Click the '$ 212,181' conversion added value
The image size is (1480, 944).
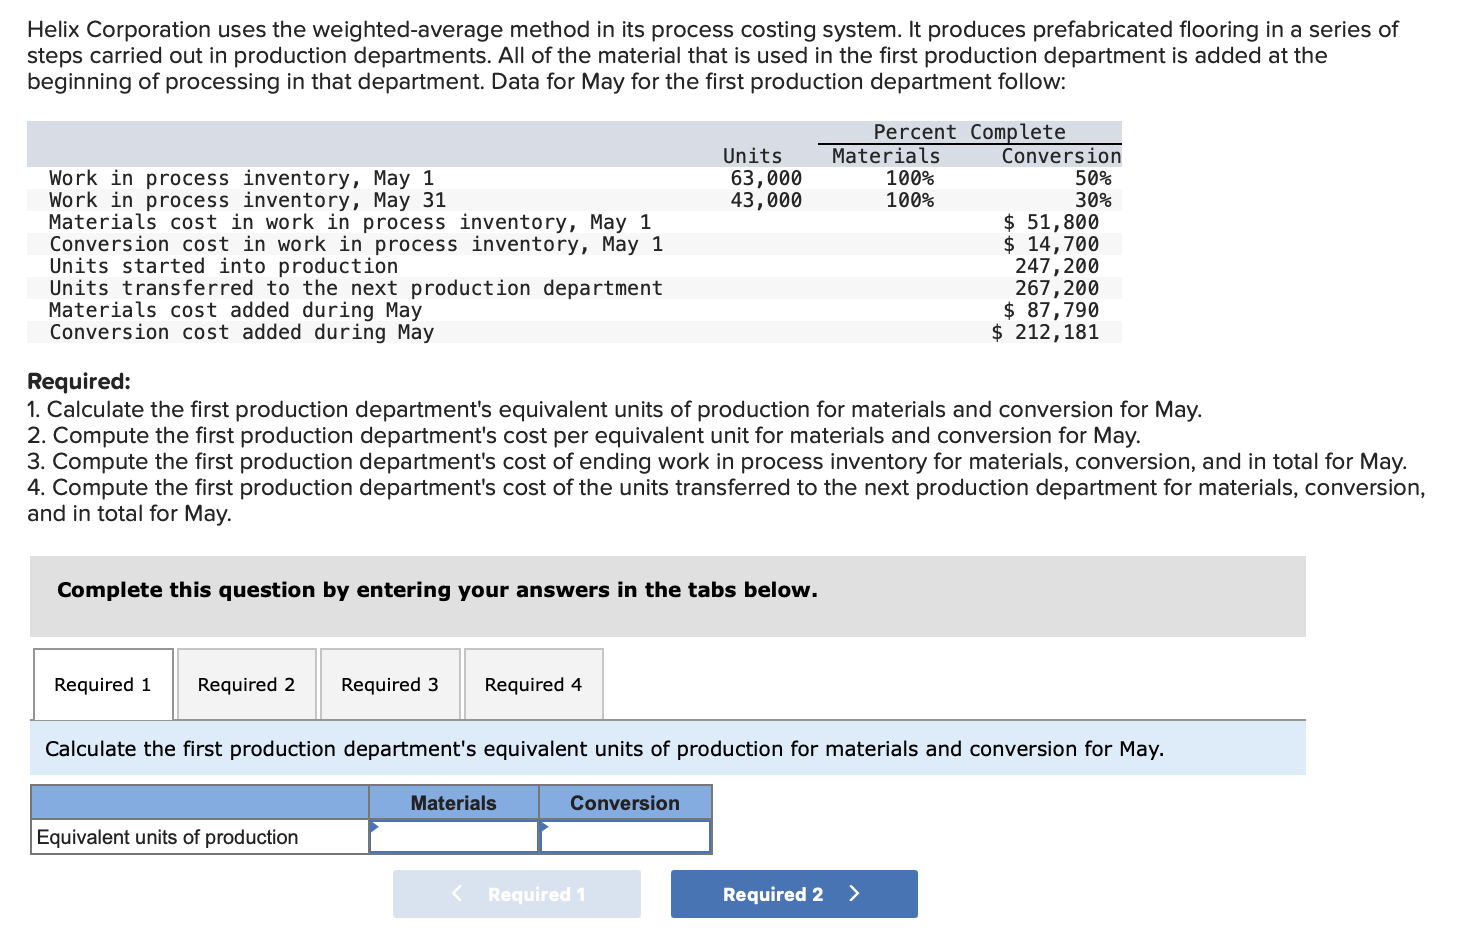tap(1045, 332)
